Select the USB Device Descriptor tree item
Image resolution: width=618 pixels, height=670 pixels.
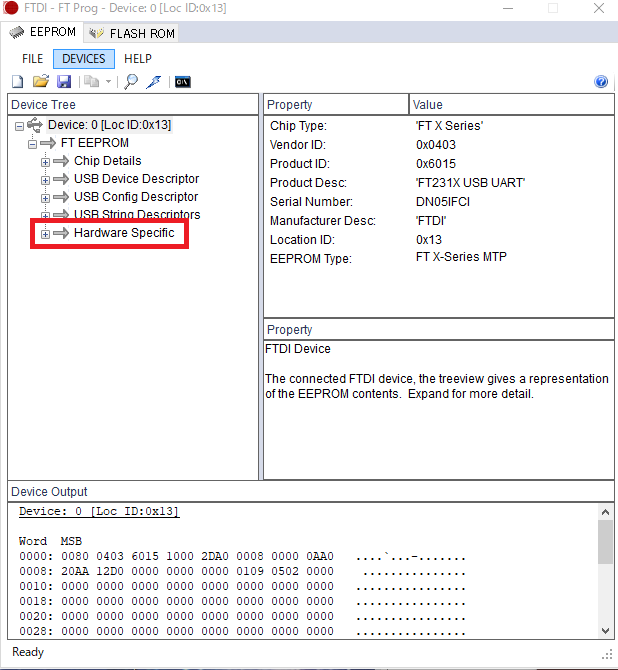pyautogui.click(x=137, y=179)
